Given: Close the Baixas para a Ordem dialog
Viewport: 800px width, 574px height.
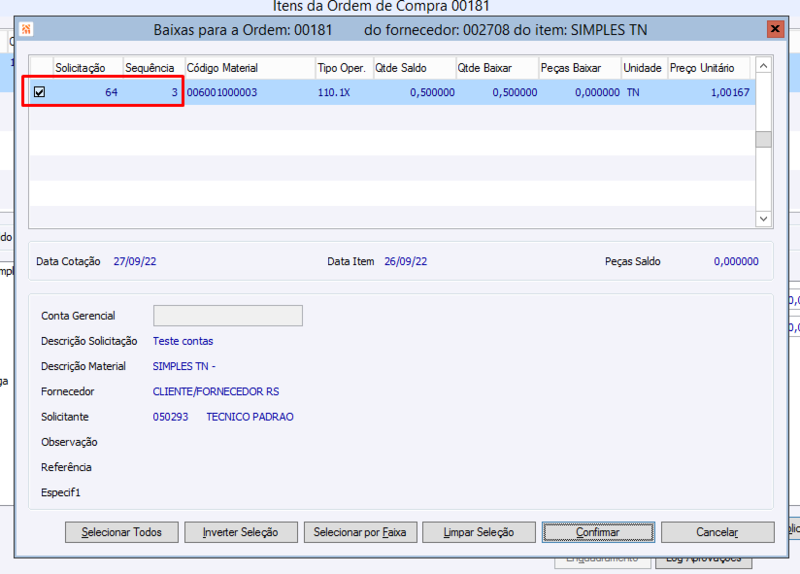Looking at the screenshot, I should (x=775, y=29).
